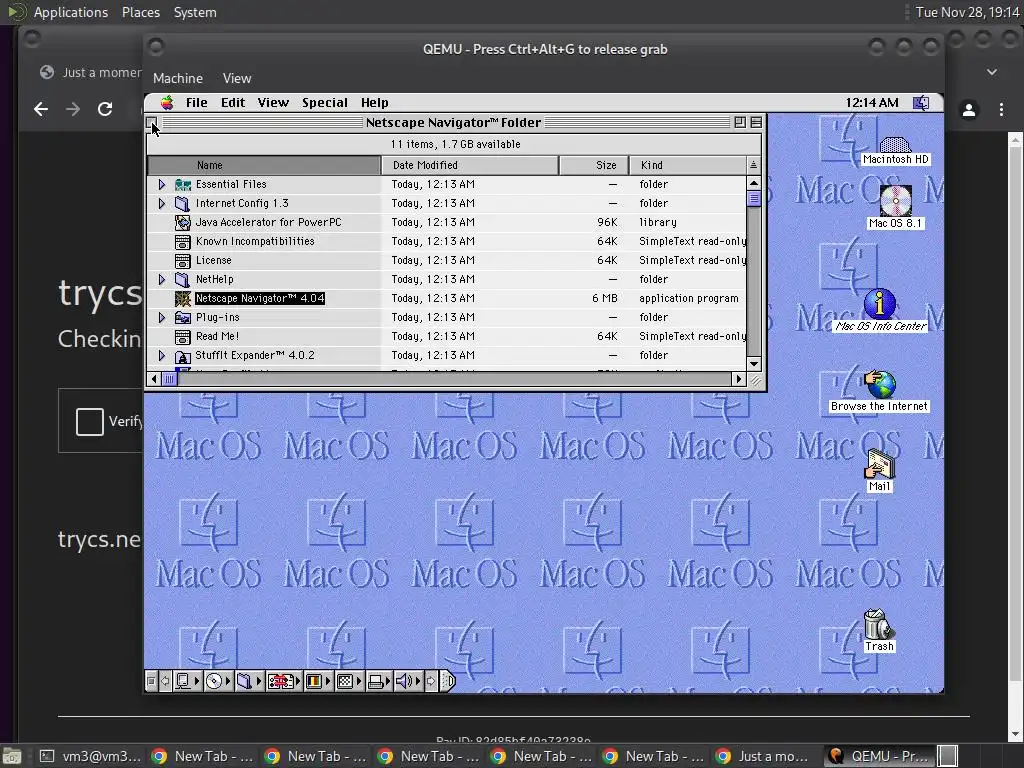
Task: Select the Netscape Navigator 4.04 application icon
Action: [183, 298]
